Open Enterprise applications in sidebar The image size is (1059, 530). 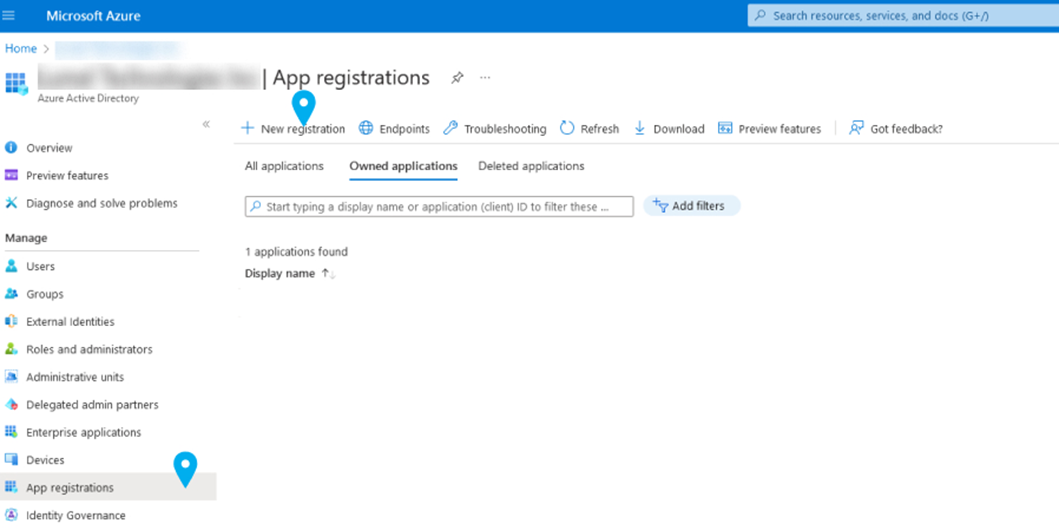point(83,433)
